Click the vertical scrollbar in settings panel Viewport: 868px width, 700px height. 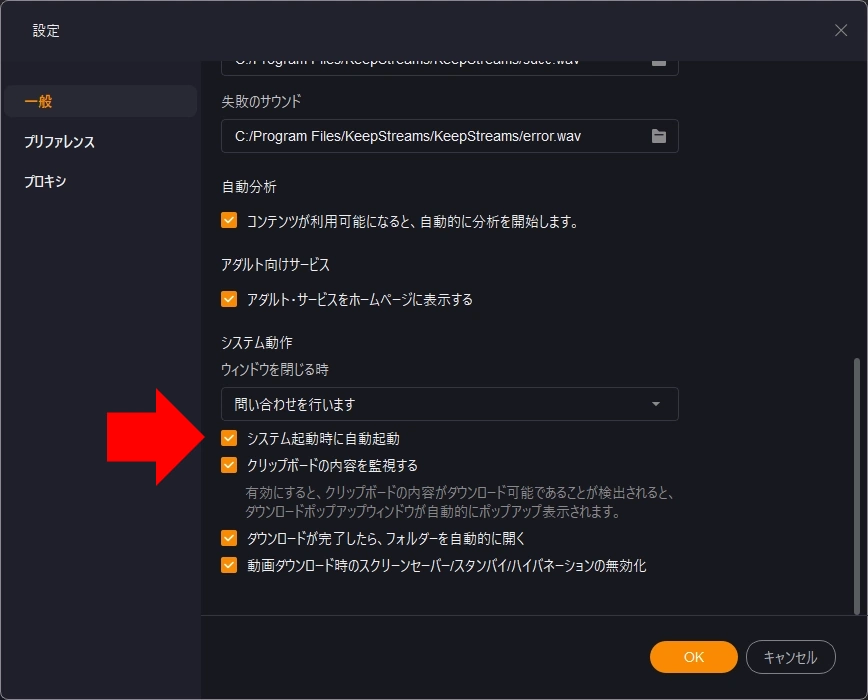[x=855, y=480]
